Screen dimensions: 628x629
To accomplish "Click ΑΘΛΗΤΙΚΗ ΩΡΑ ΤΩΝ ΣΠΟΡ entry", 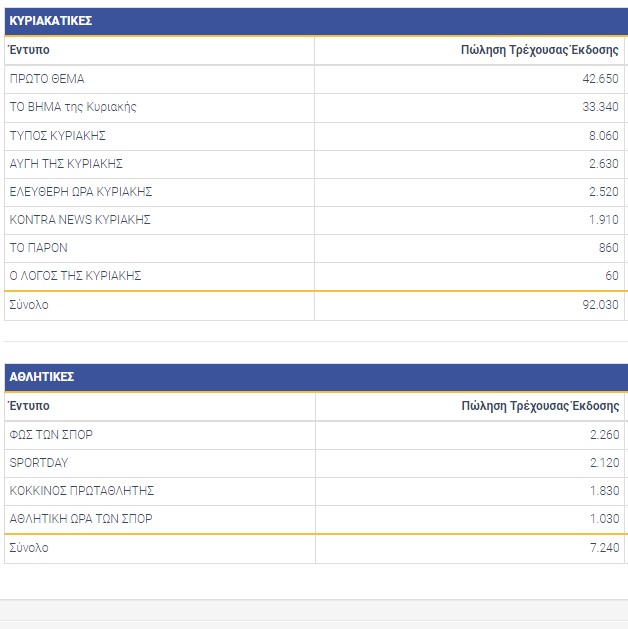I will tap(81, 519).
